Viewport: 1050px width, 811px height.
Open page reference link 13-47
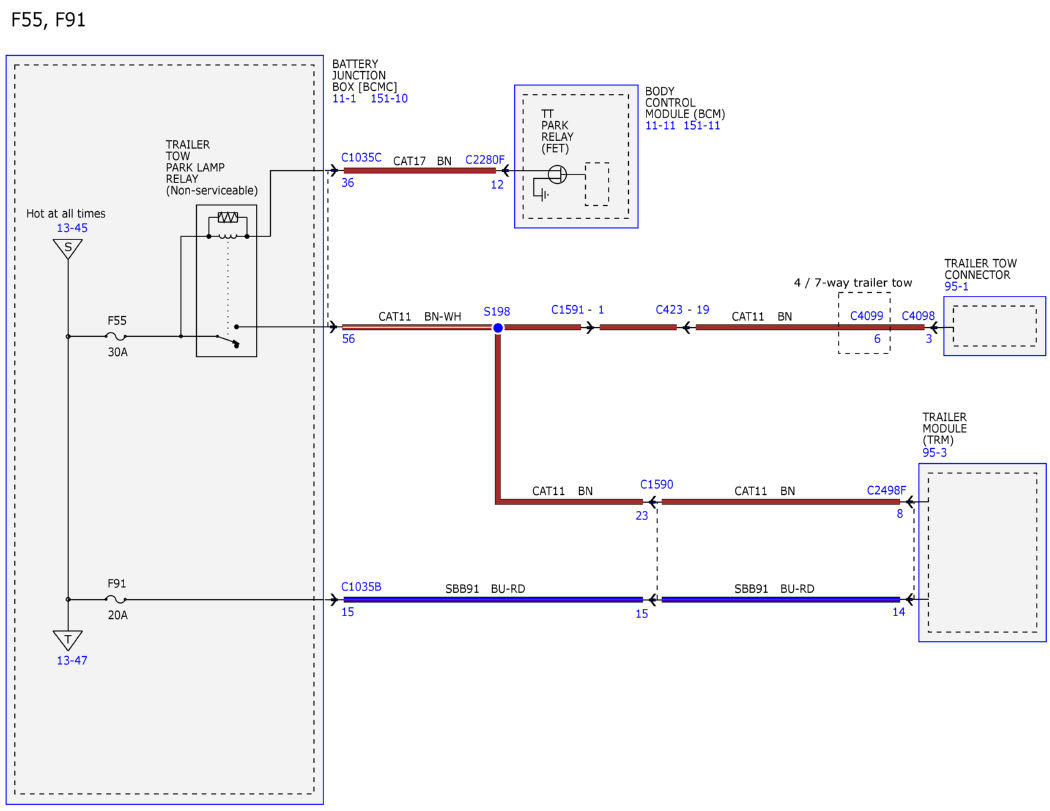(72, 660)
